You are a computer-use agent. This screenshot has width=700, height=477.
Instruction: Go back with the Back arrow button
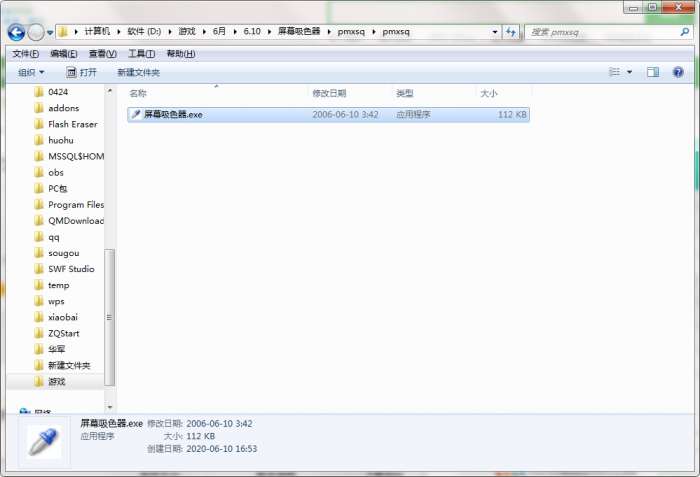16,32
